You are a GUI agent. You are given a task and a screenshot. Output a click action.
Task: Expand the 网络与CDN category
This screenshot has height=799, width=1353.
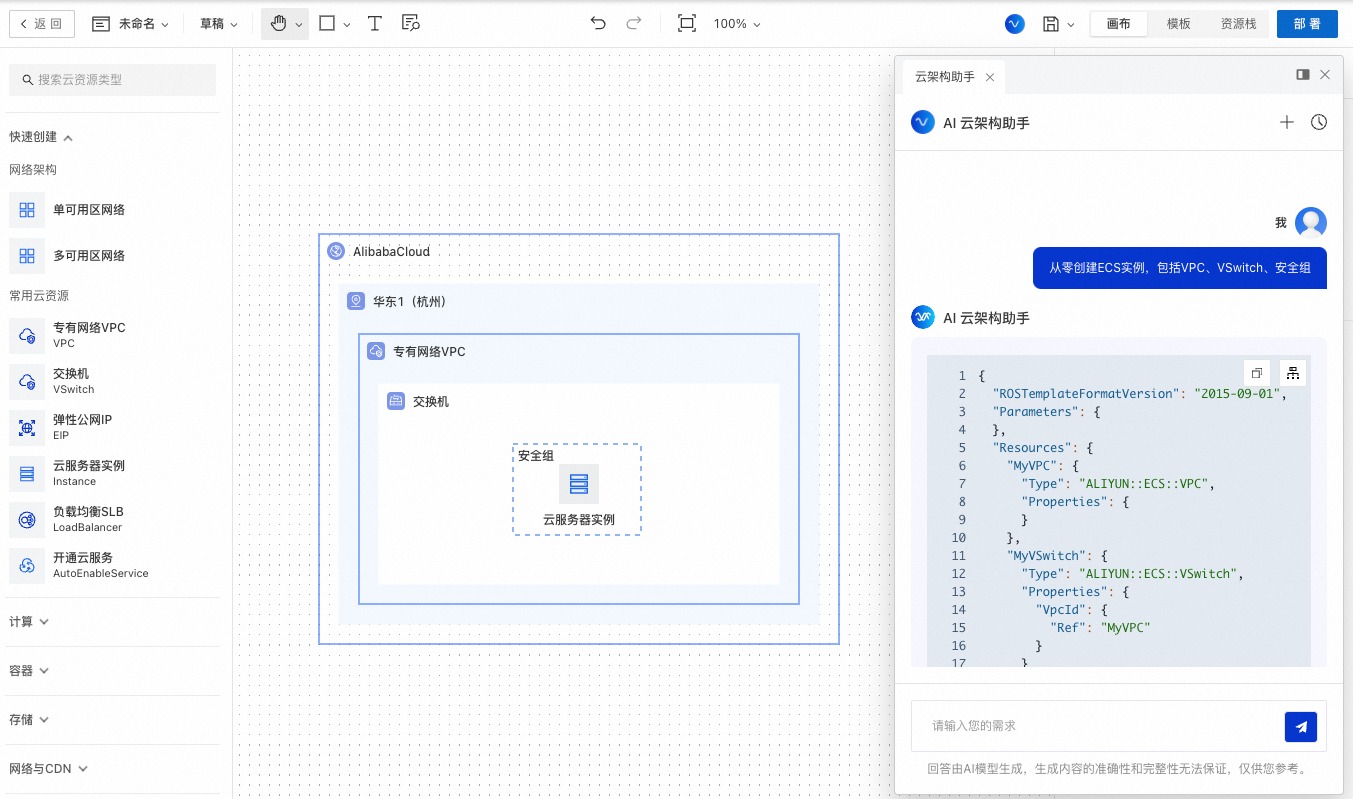coord(49,769)
